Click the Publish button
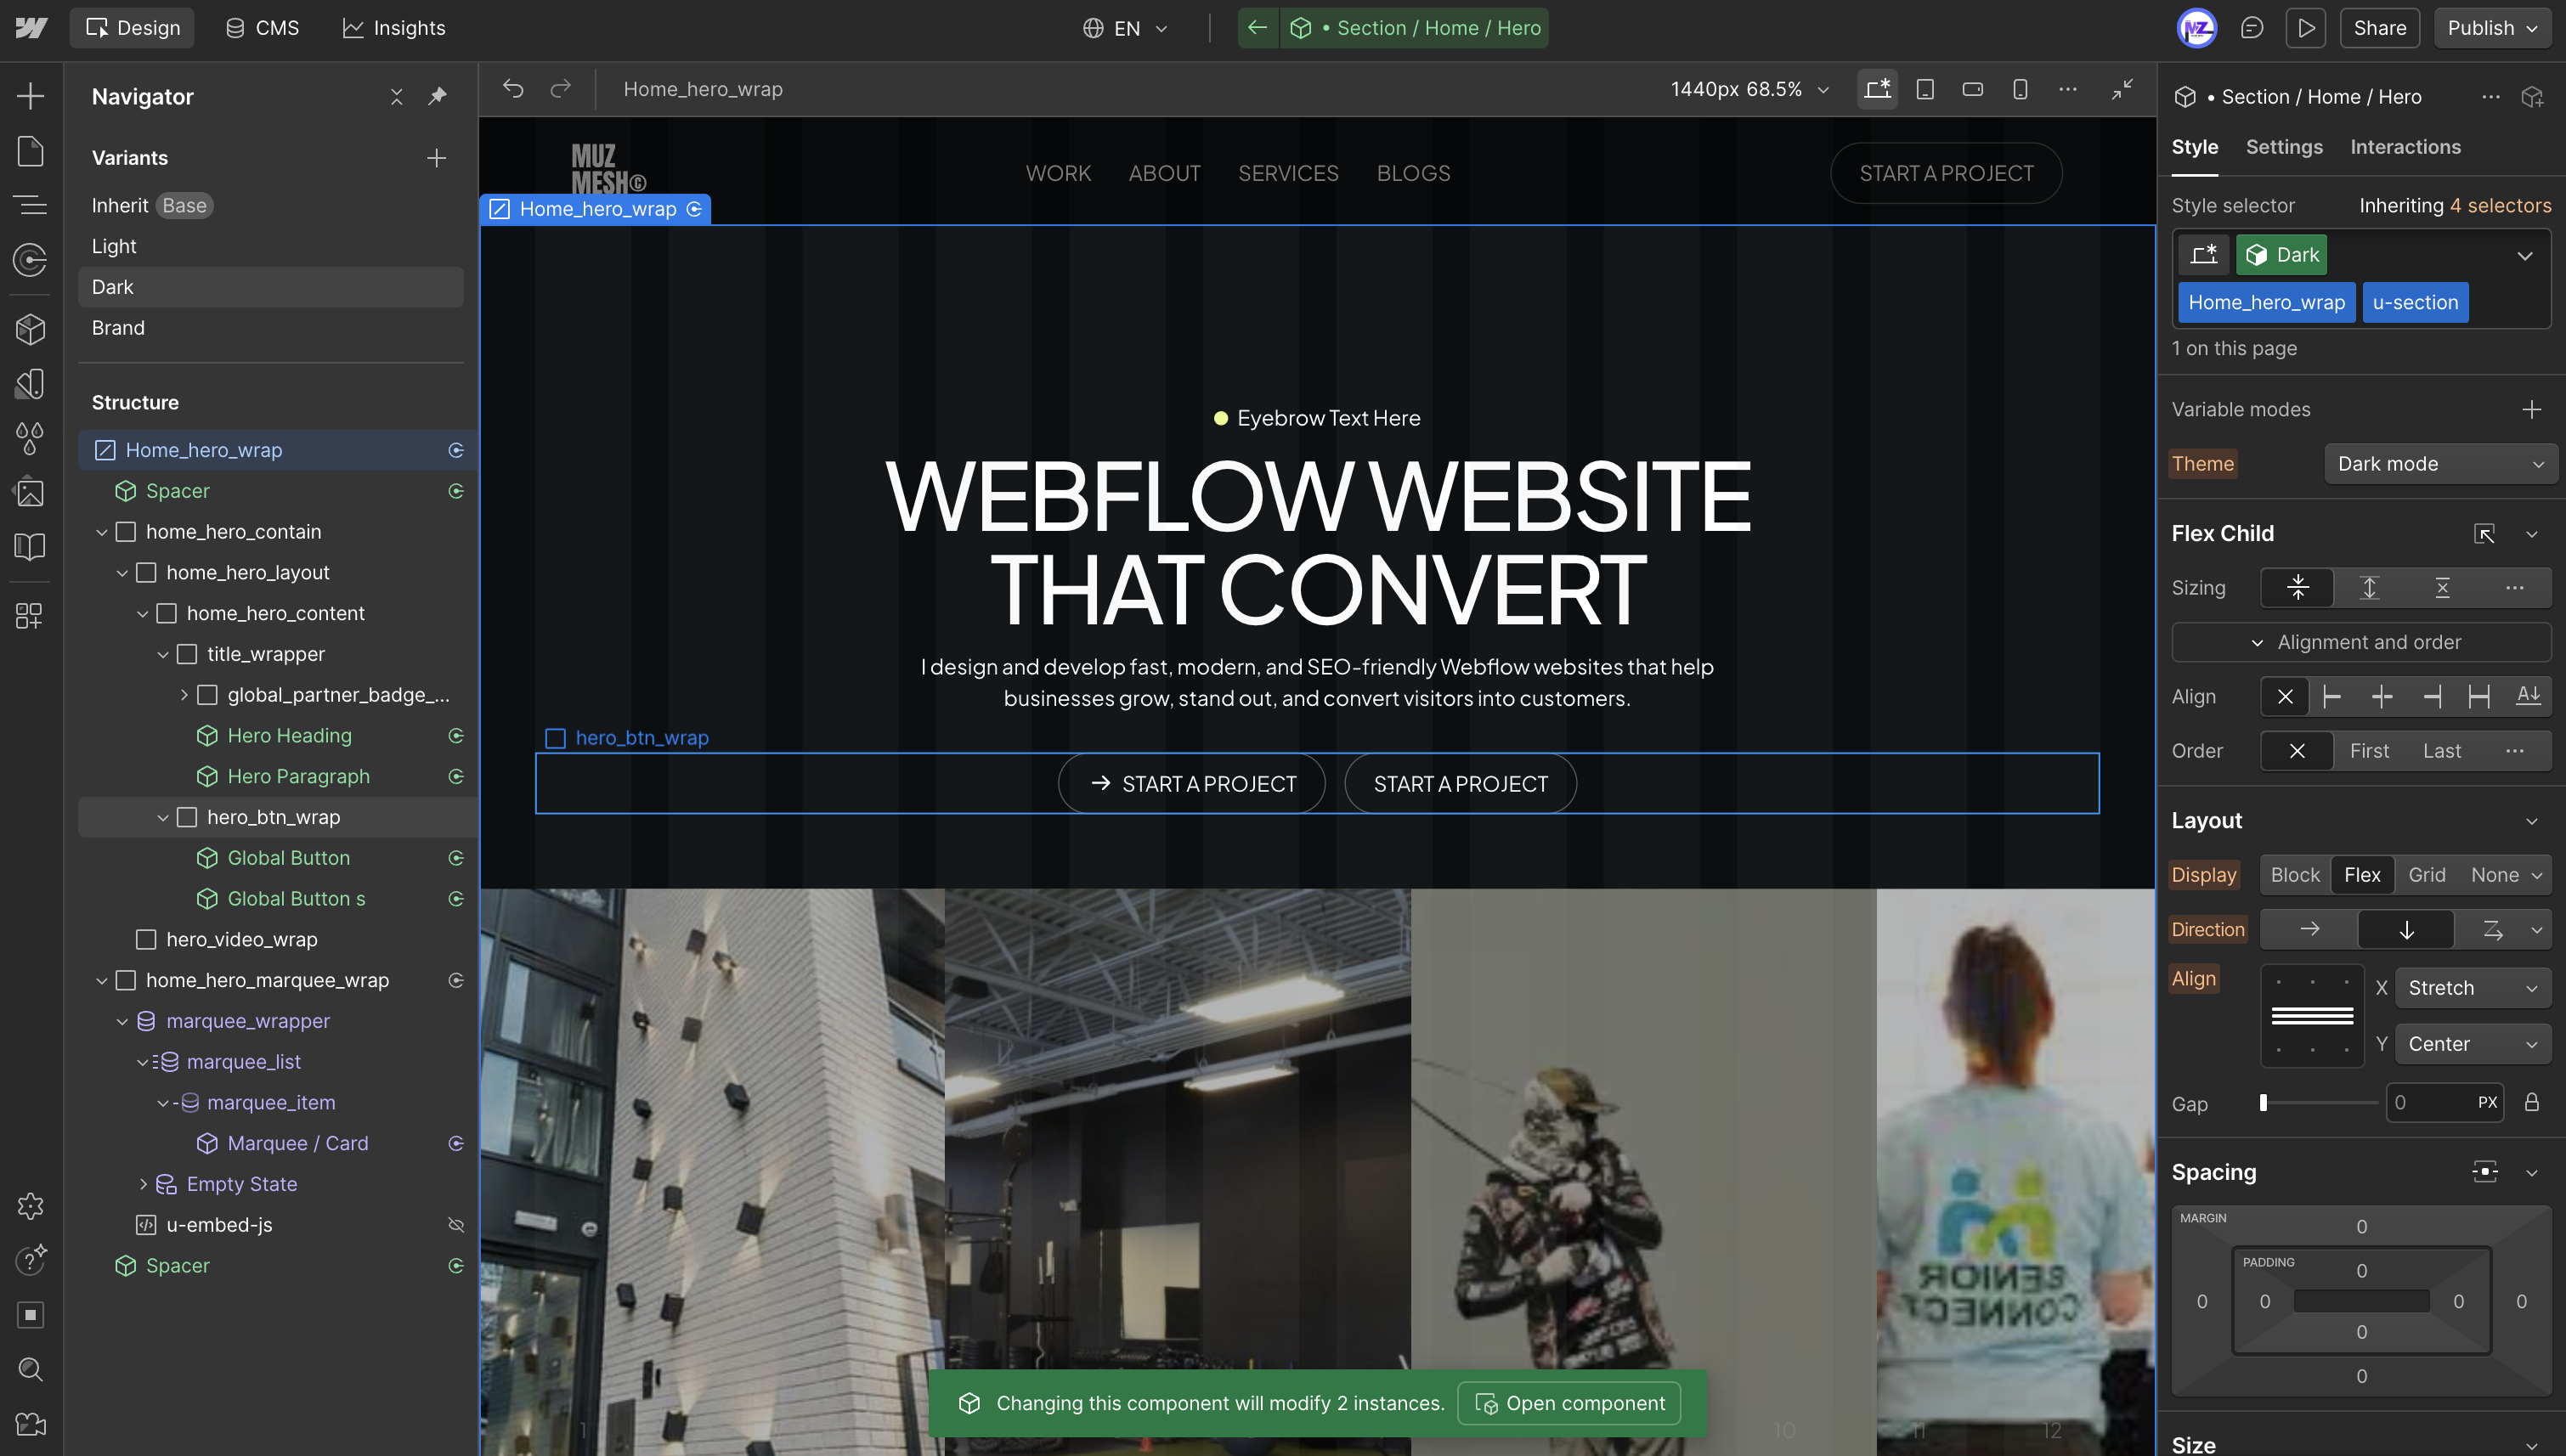 click(2492, 28)
